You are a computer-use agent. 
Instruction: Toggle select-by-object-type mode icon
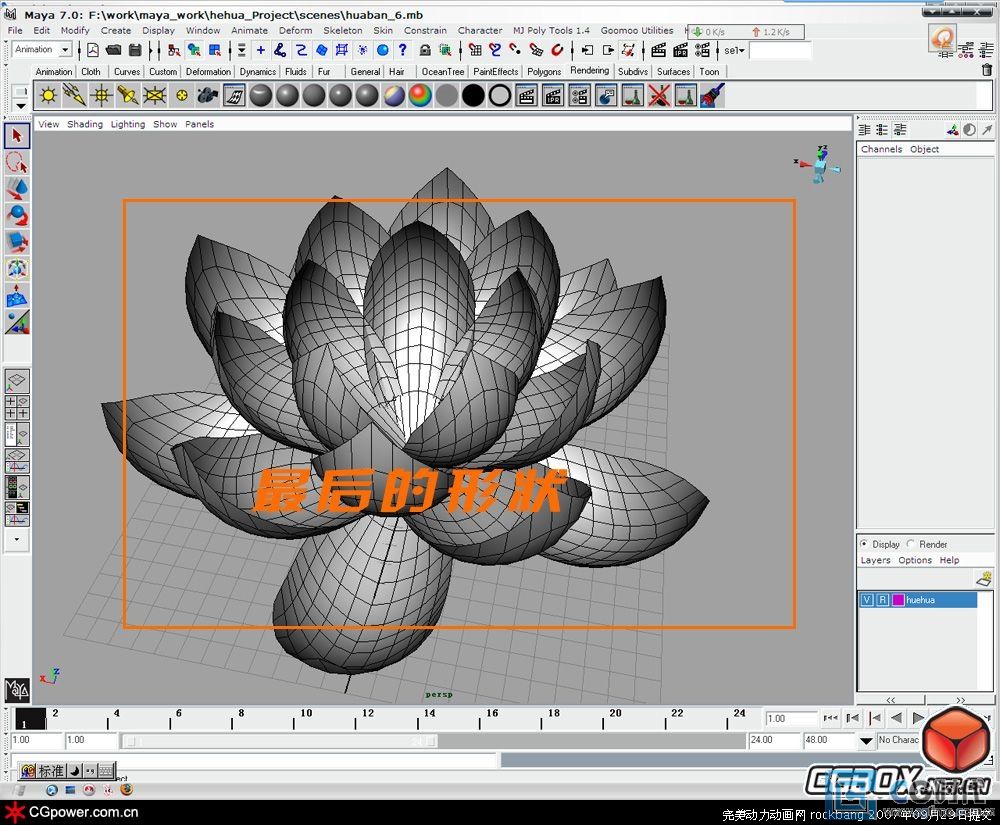click(194, 50)
